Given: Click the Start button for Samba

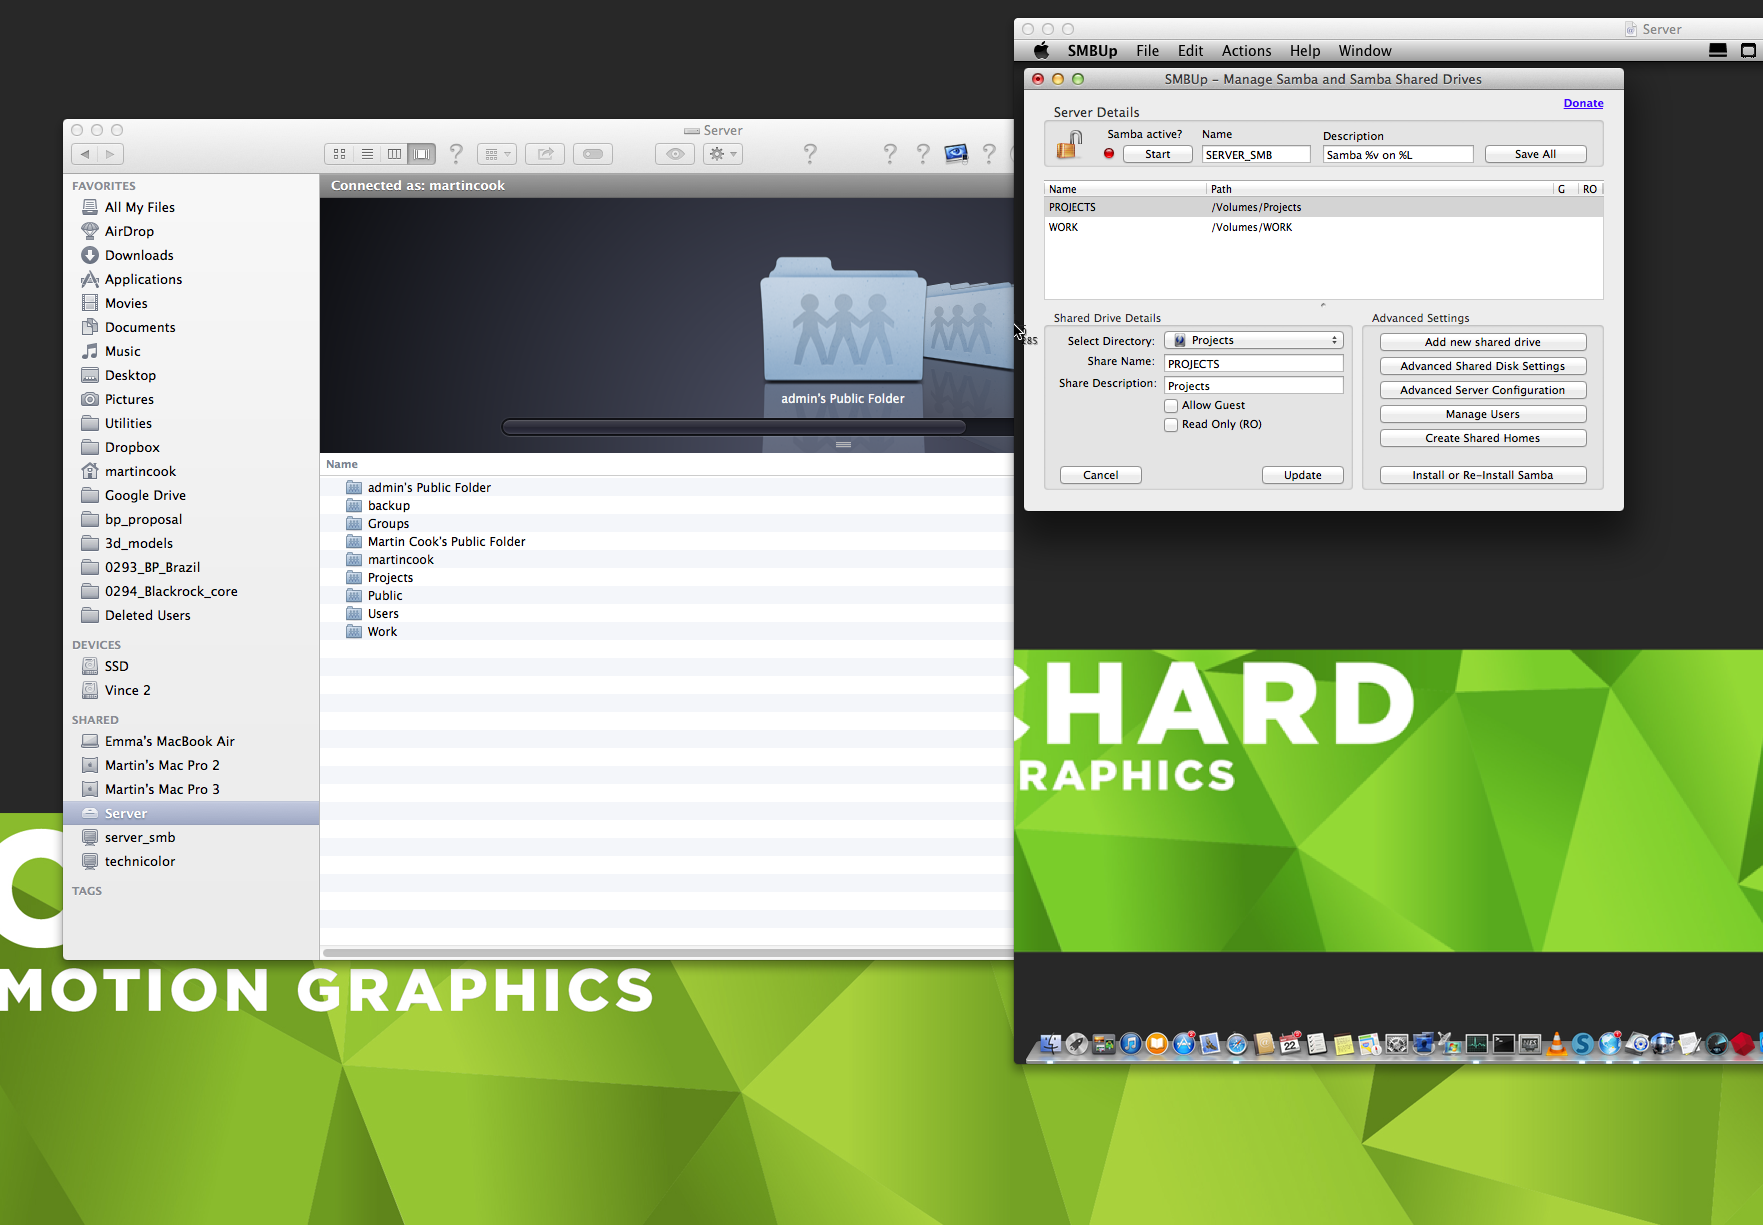Looking at the screenshot, I should point(1157,154).
